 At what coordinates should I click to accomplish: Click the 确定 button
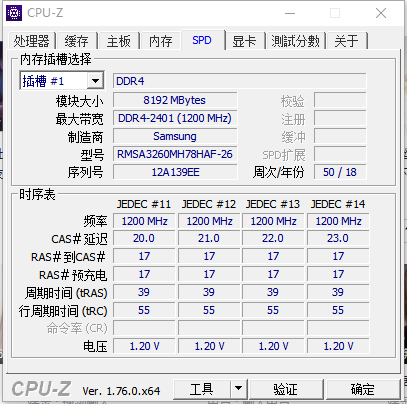[363, 388]
